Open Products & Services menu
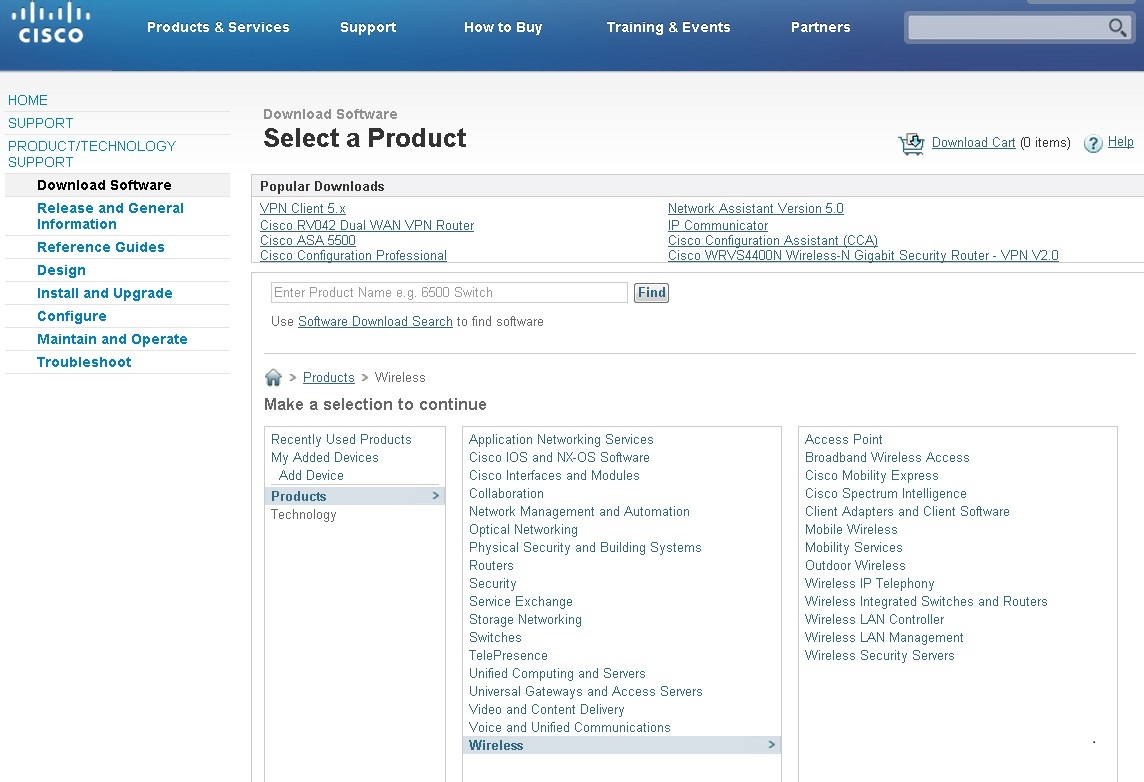 coord(218,27)
